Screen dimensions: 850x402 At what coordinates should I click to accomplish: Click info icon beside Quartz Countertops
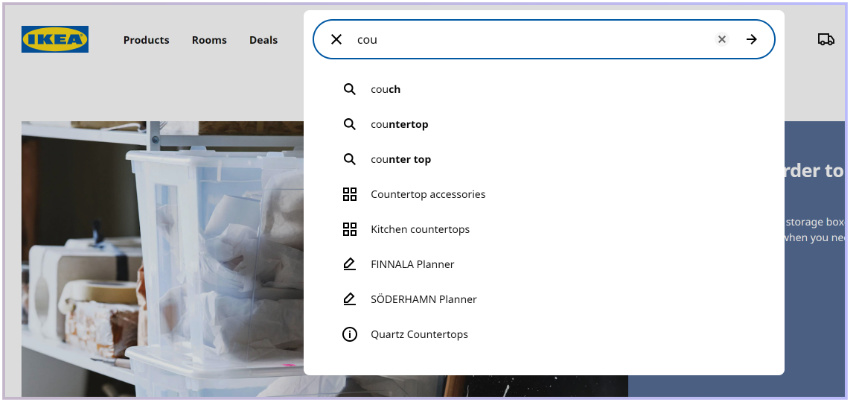click(349, 334)
